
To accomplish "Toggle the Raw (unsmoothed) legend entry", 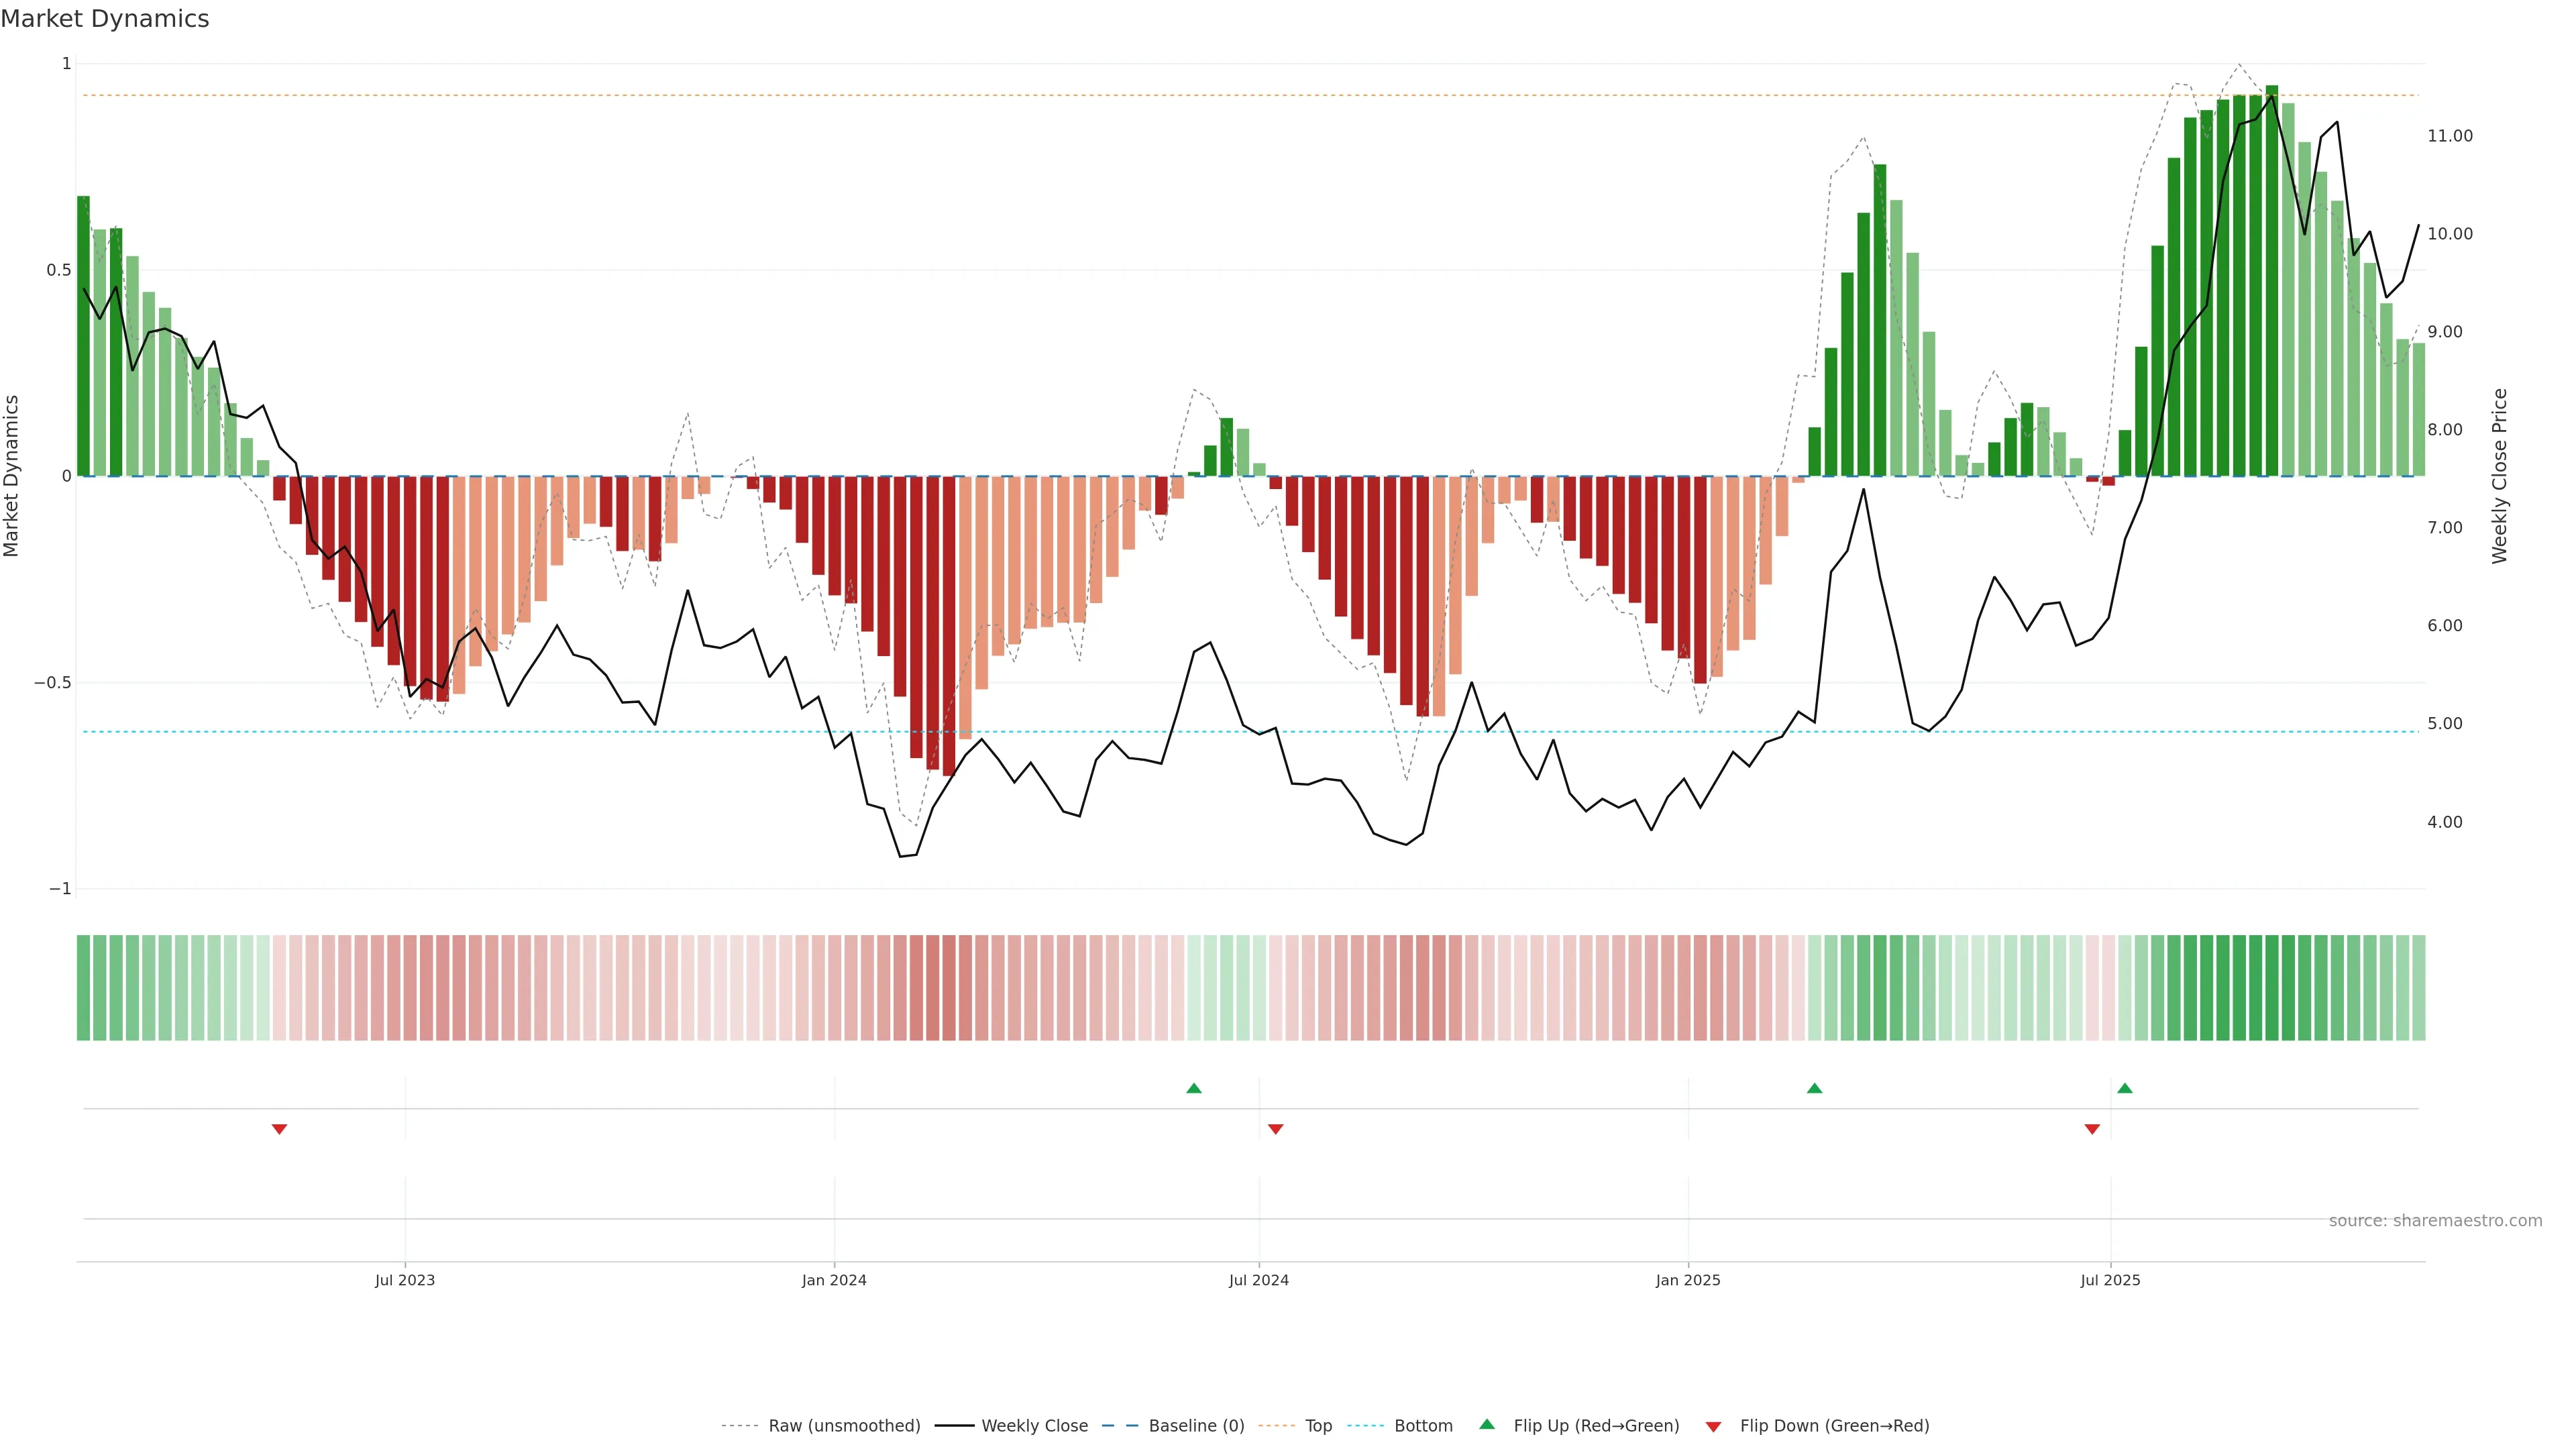I will tap(843, 1426).
